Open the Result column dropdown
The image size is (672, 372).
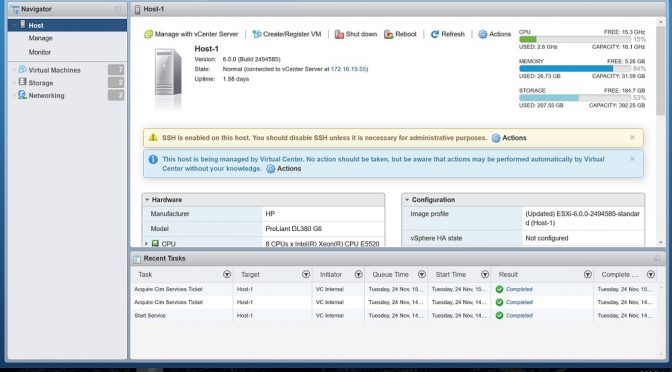click(588, 274)
